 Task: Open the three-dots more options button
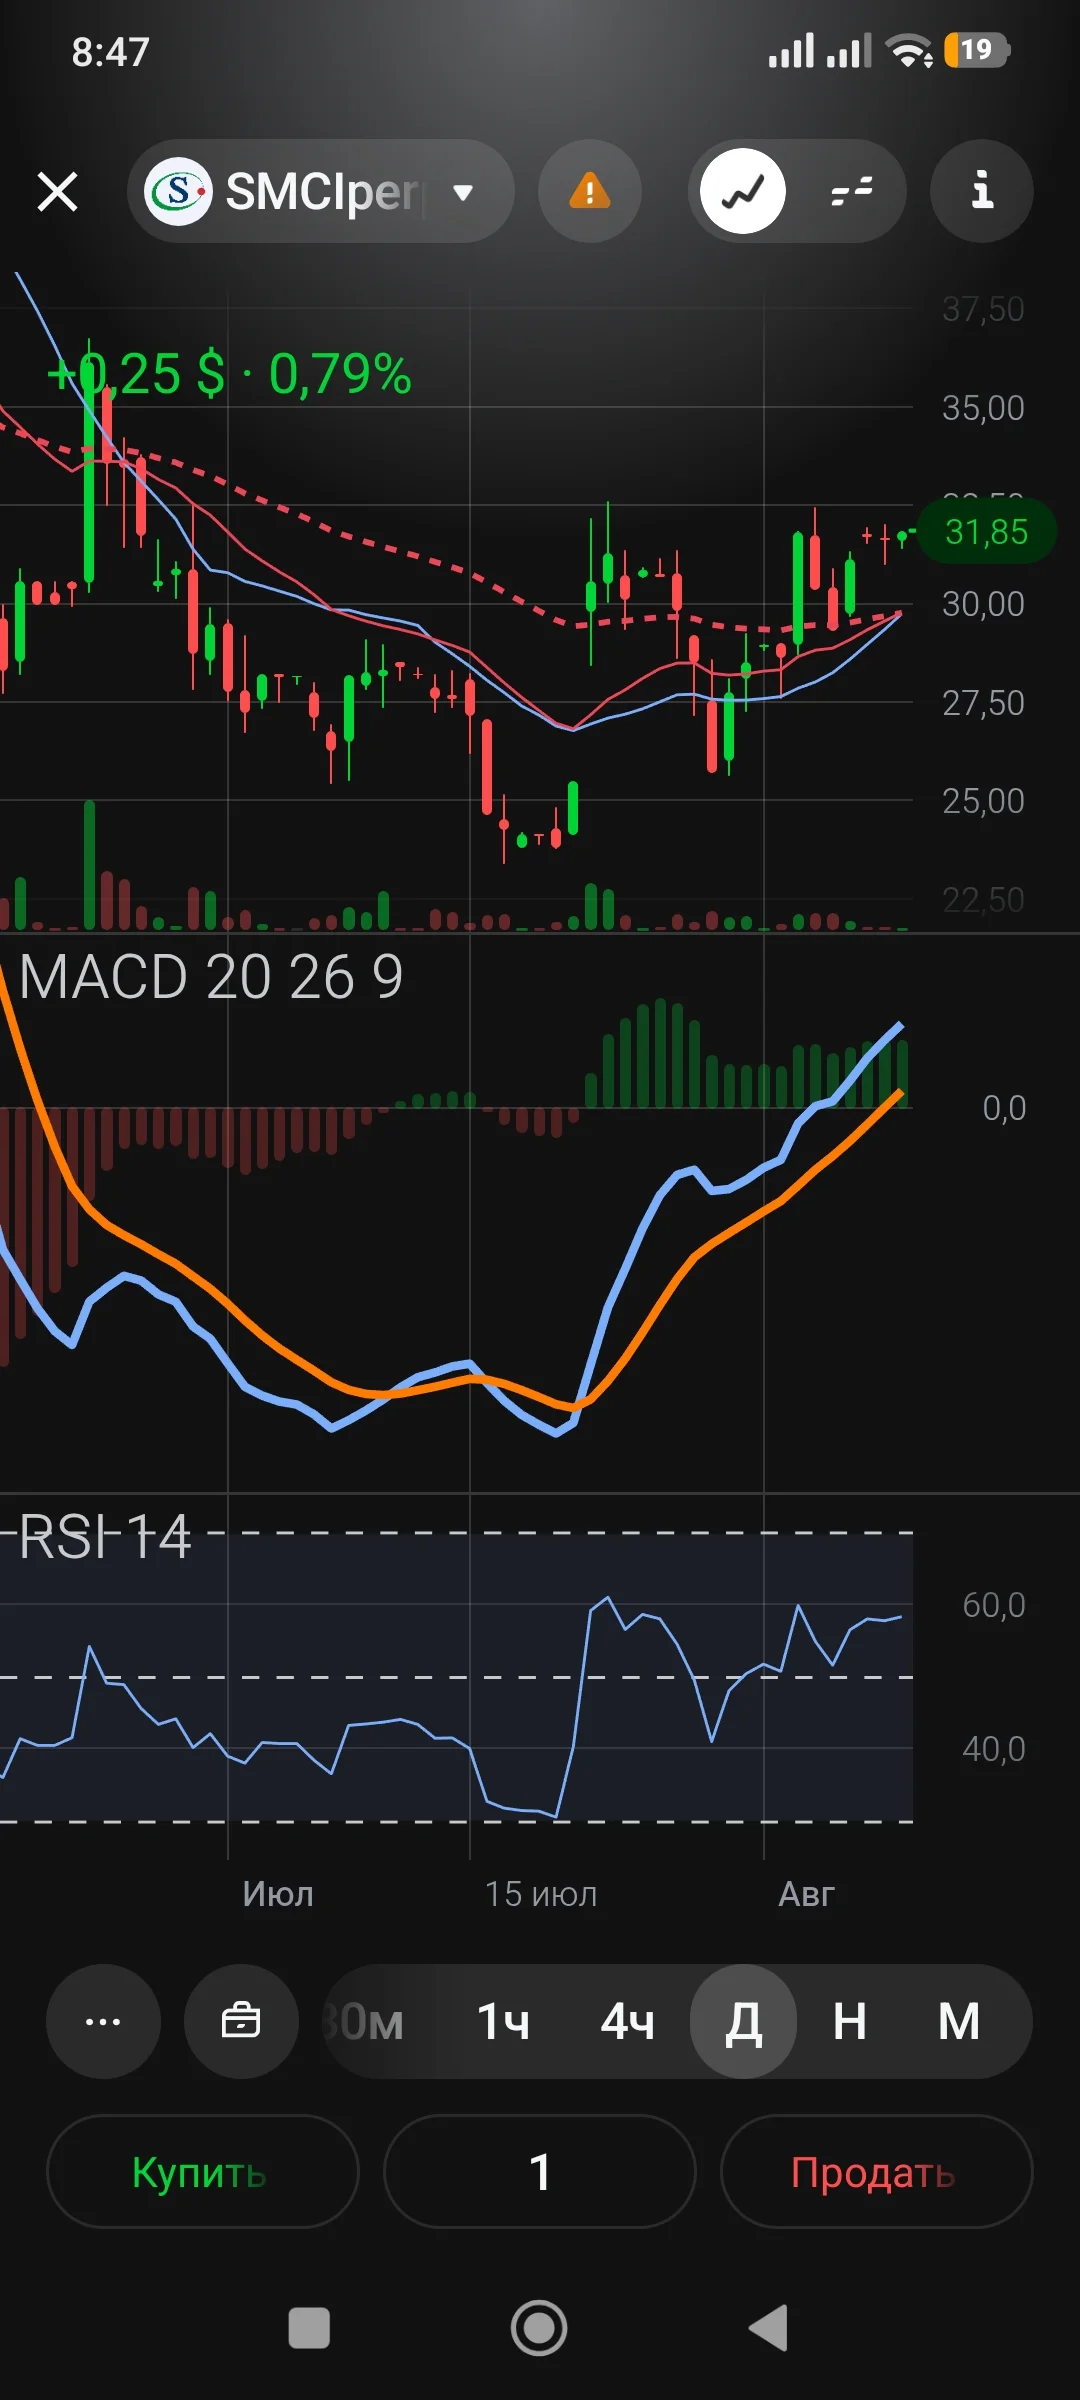click(x=103, y=2021)
